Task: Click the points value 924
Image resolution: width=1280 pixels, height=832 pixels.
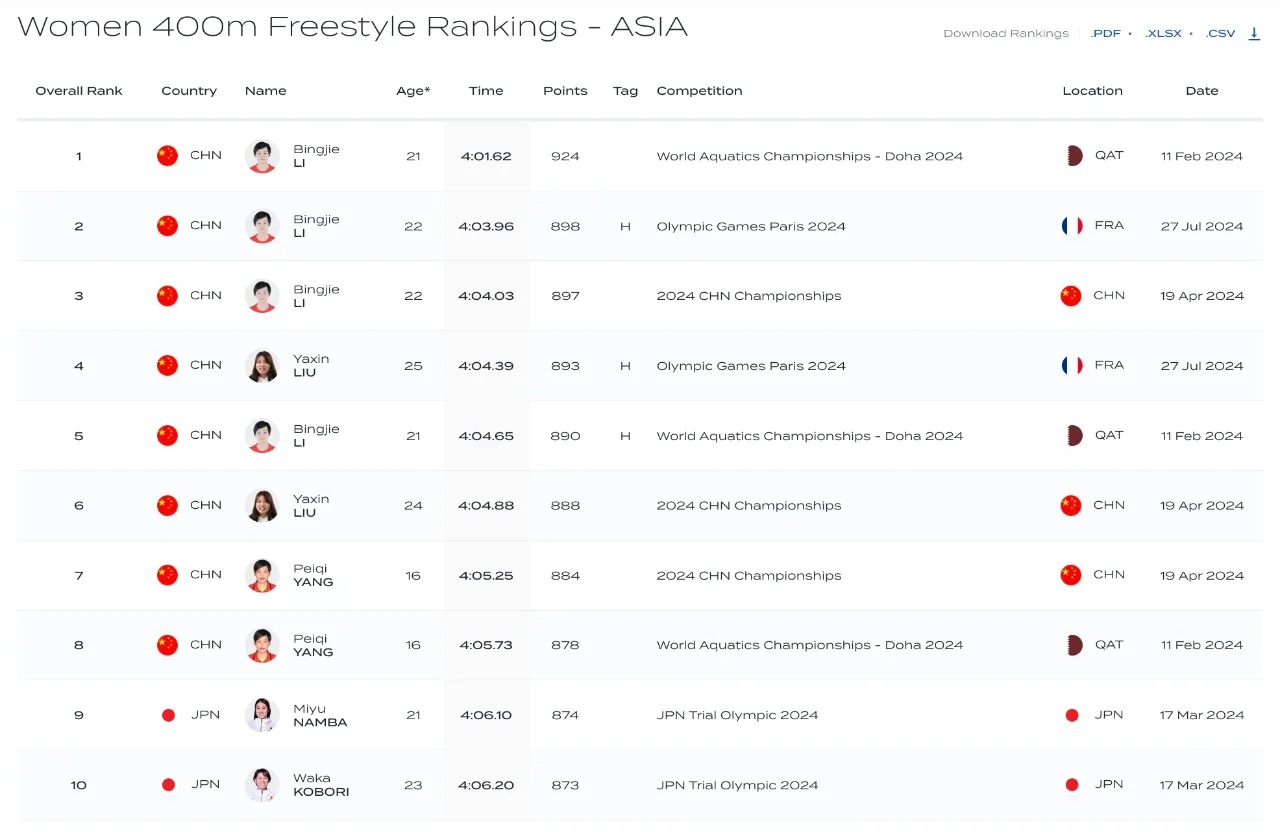Action: [x=565, y=156]
